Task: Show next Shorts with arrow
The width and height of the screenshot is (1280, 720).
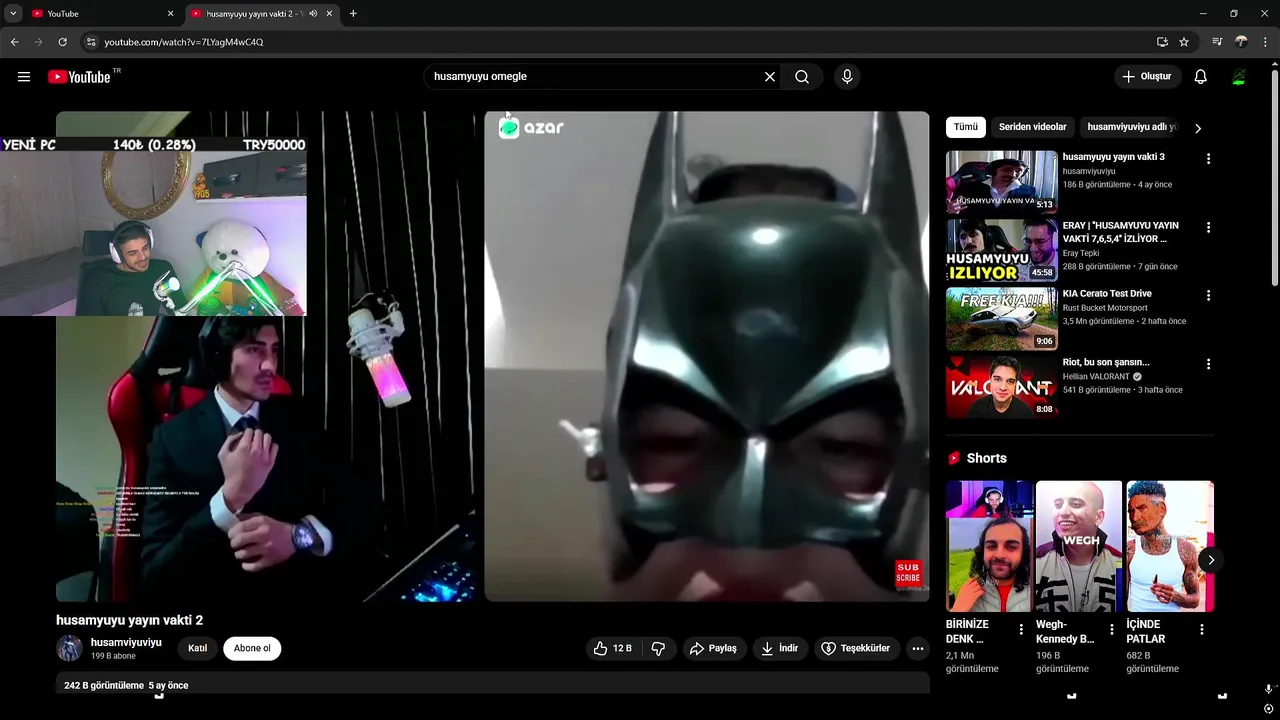Action: 1210,560
